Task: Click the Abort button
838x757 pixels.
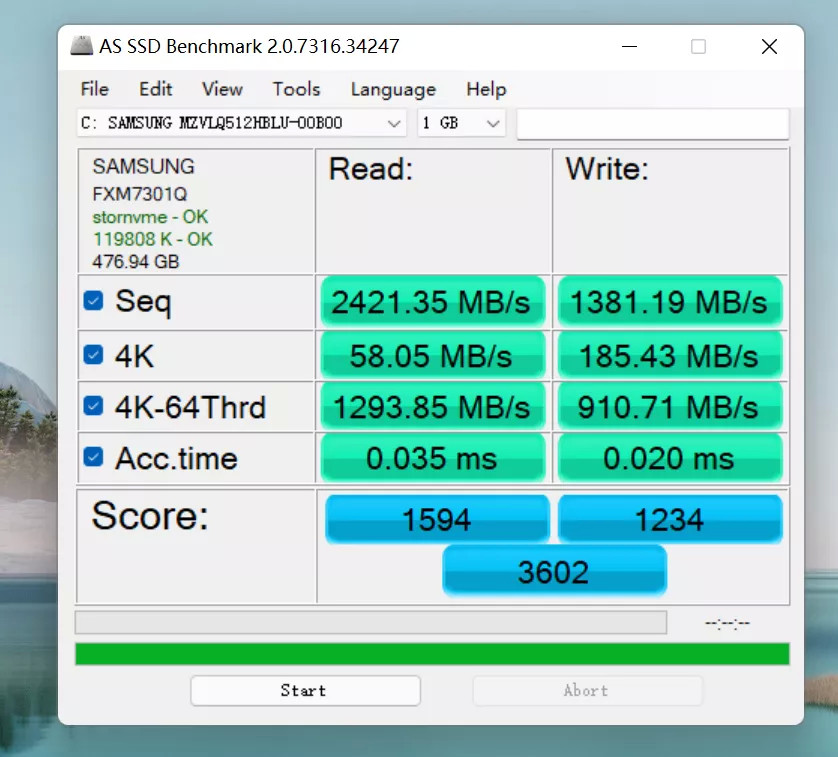Action: (587, 690)
